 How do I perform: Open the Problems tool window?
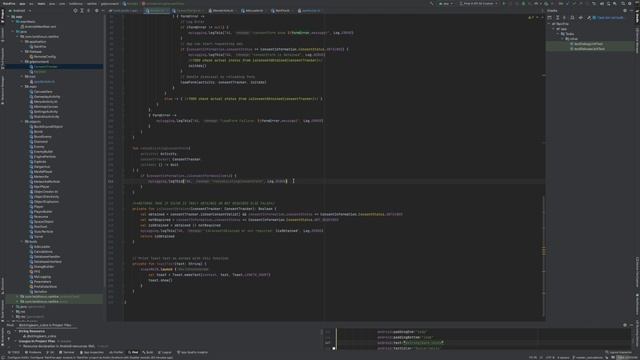(x=33, y=352)
